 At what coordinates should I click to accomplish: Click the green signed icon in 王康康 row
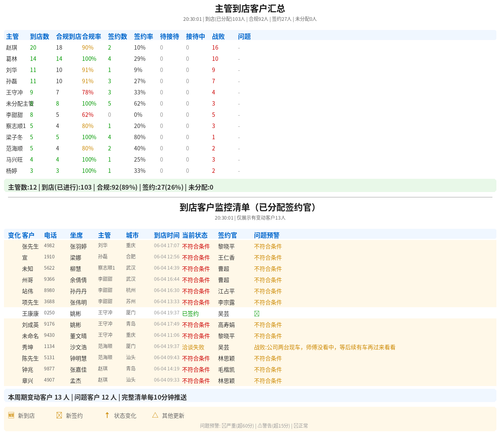257,313
